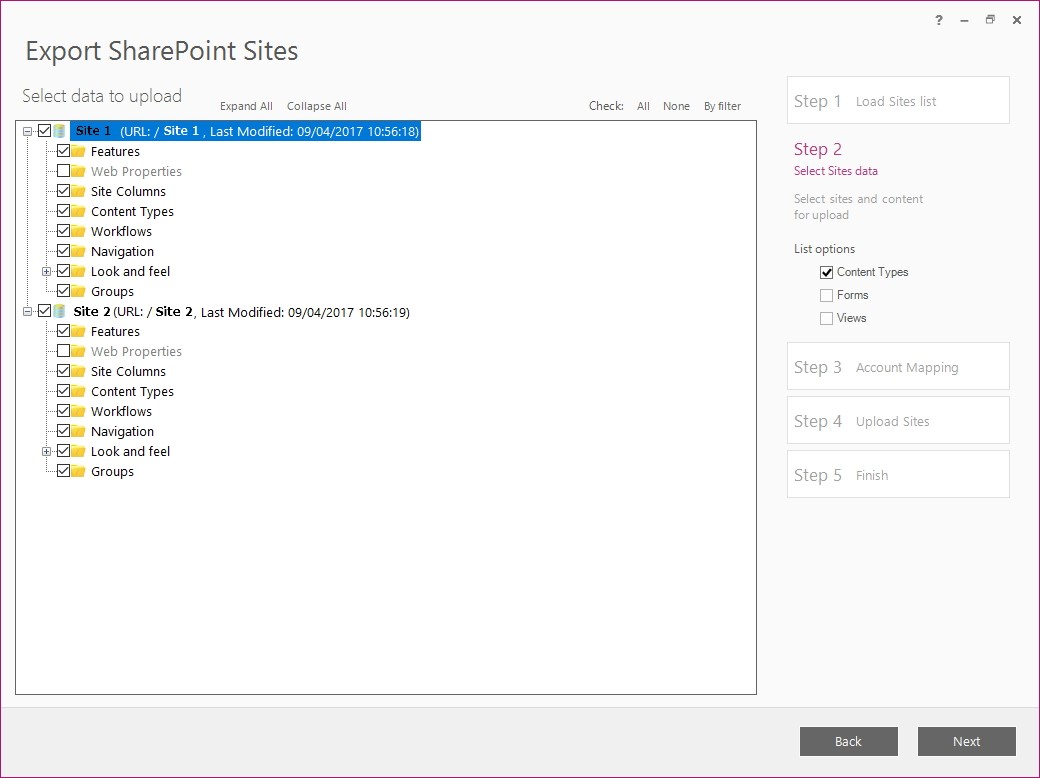Image resolution: width=1040 pixels, height=778 pixels.
Task: Click the Features folder icon under Site 2
Action: click(x=78, y=331)
